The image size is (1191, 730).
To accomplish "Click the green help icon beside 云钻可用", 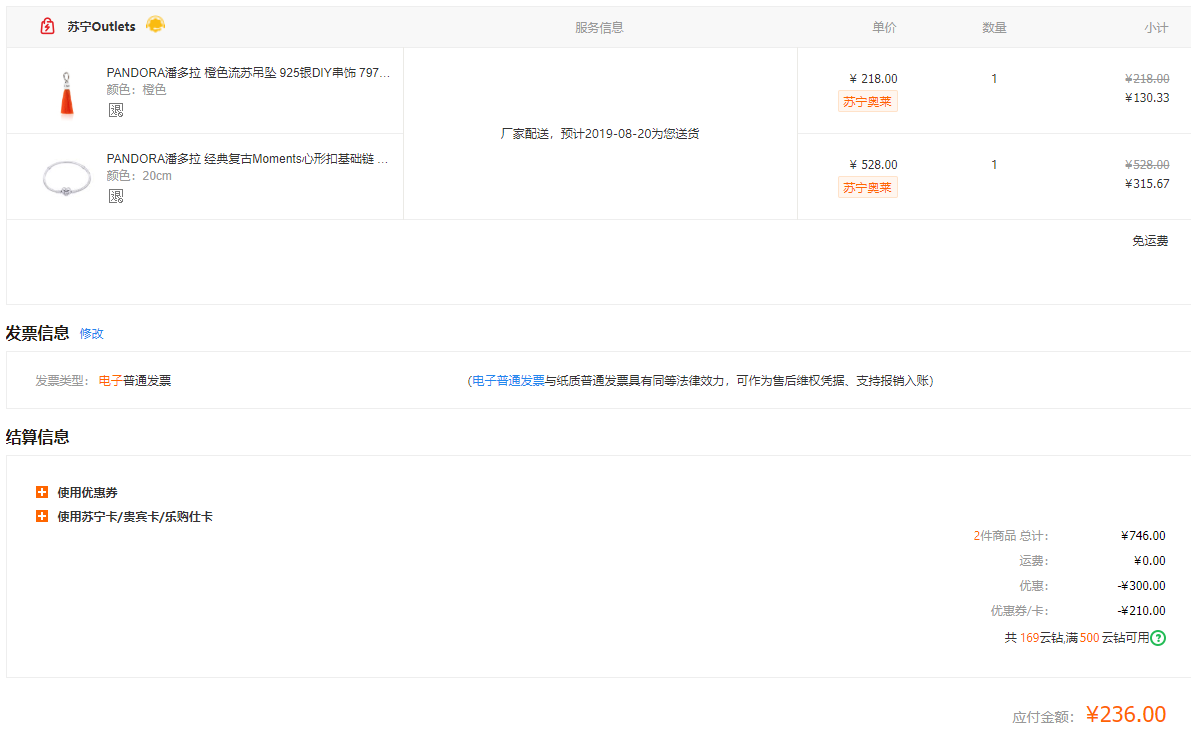I will point(1158,638).
